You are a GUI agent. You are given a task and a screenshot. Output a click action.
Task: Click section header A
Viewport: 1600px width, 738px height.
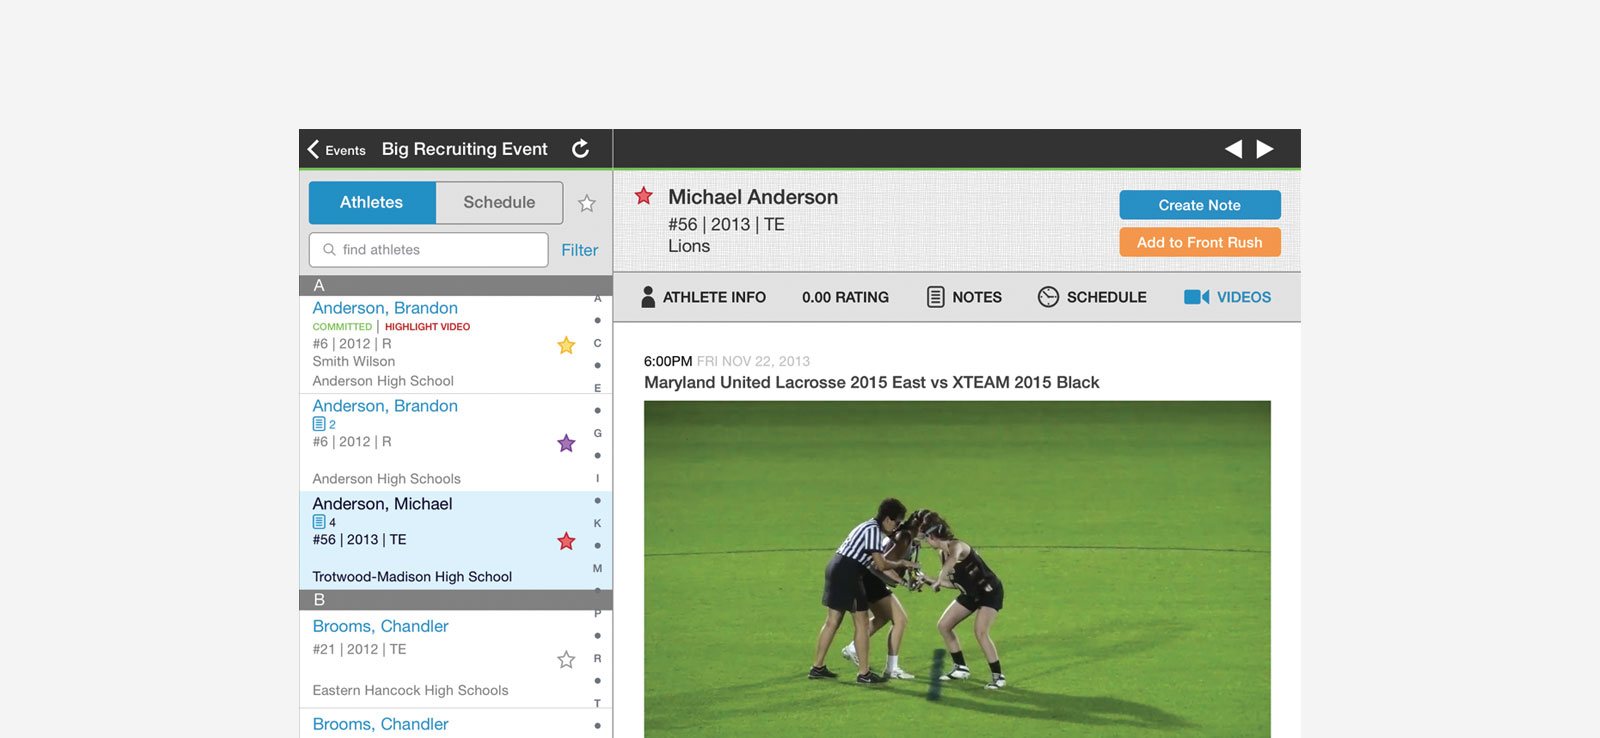(x=456, y=285)
